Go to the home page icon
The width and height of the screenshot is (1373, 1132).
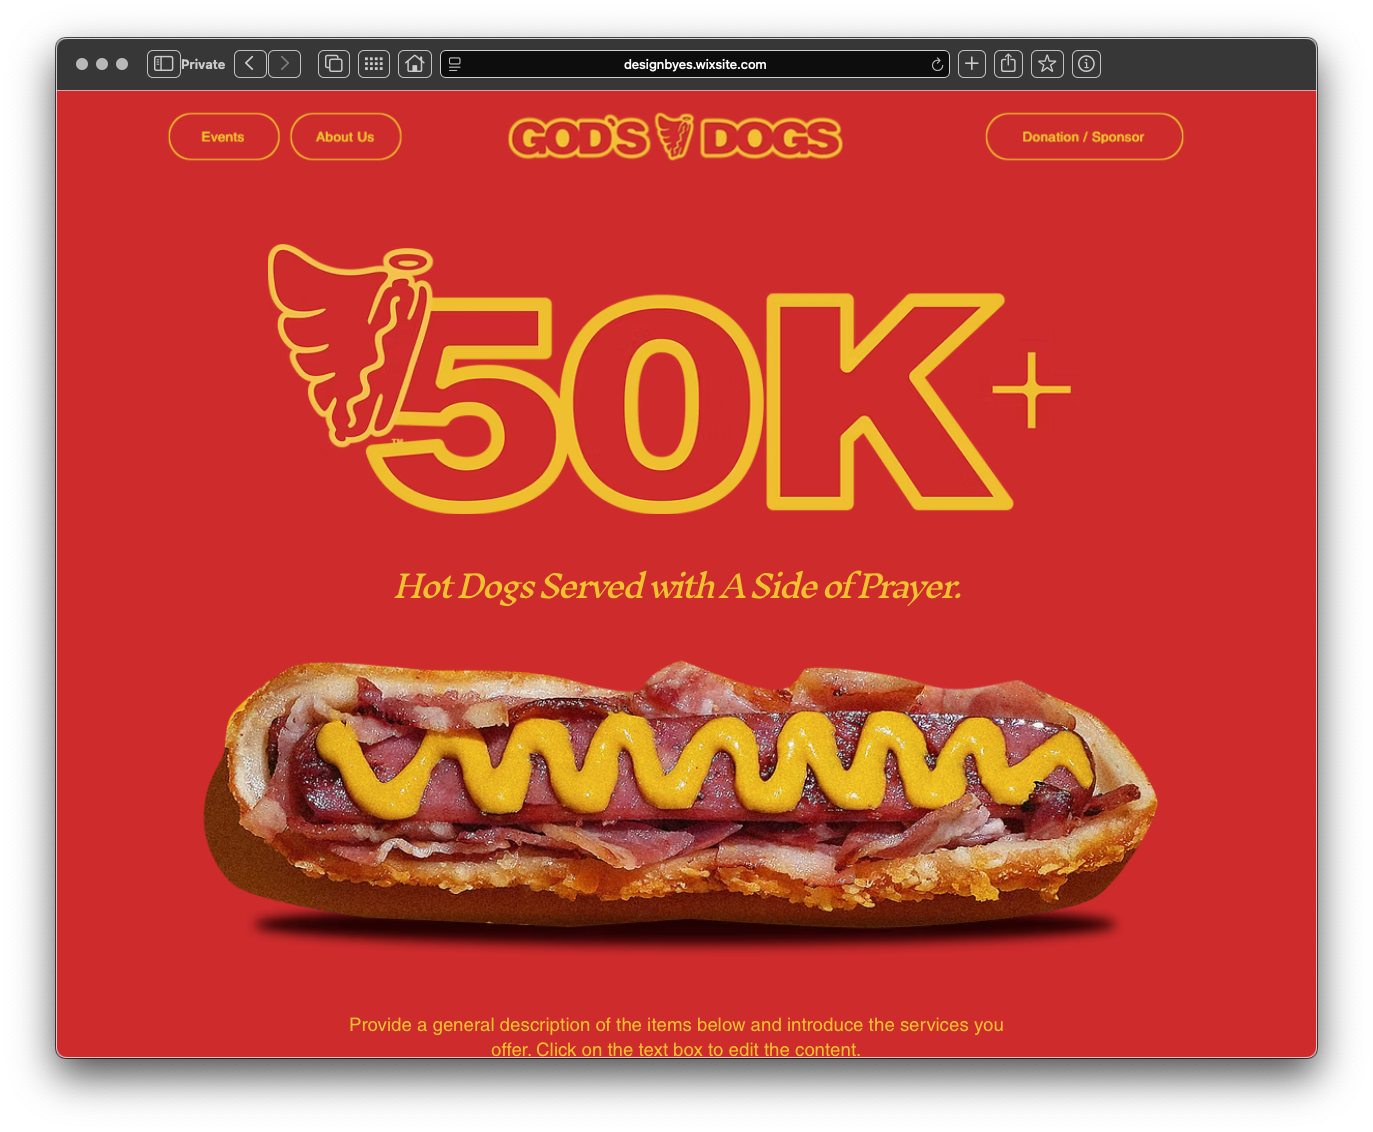415,64
